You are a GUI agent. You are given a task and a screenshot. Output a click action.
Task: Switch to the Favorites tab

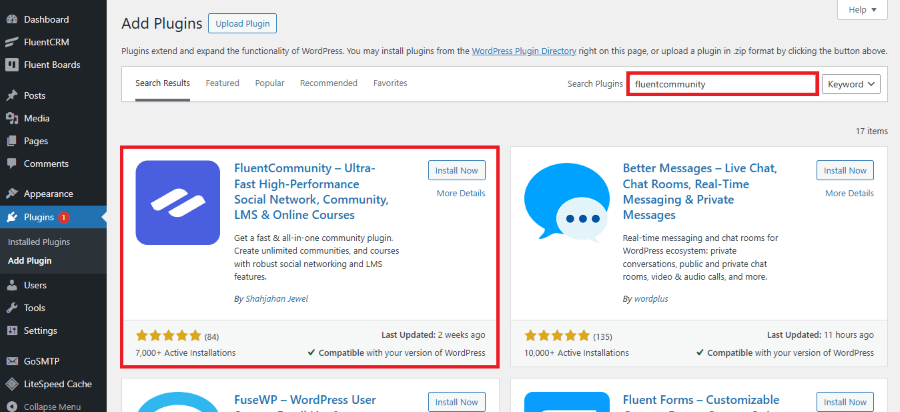(390, 83)
